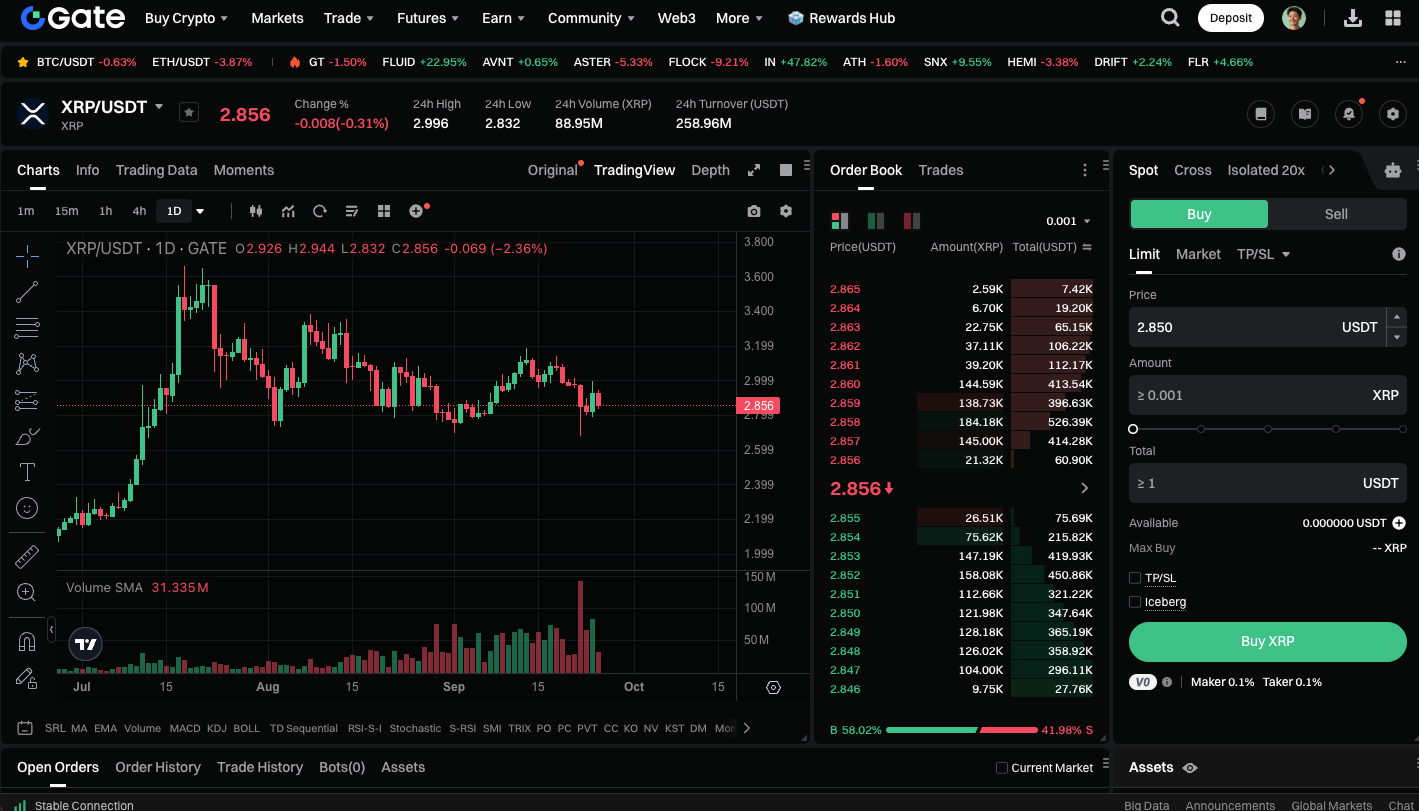Image resolution: width=1419 pixels, height=811 pixels.
Task: Open the trading bot robot icon
Action: pyautogui.click(x=1393, y=171)
